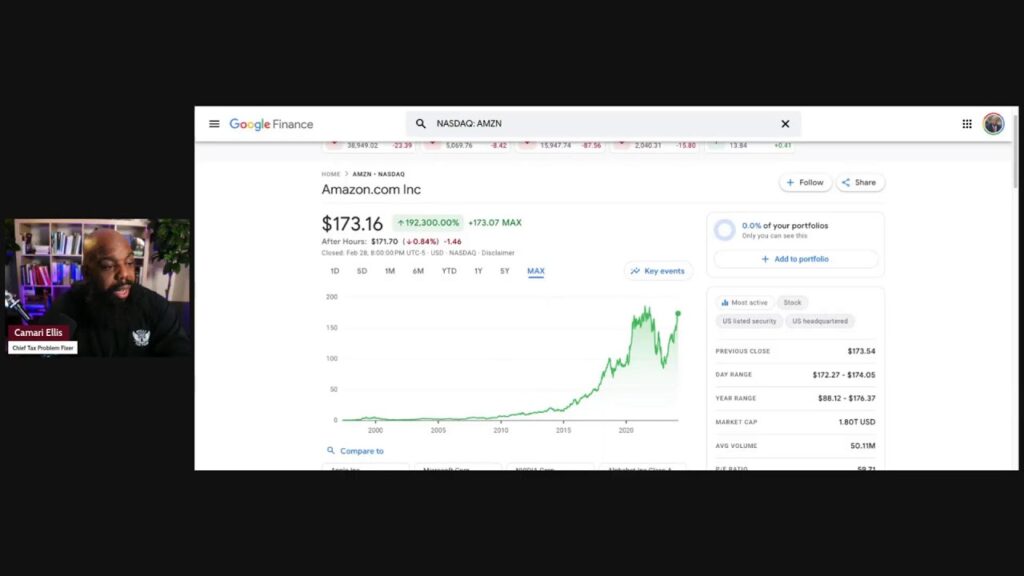This screenshot has height=576, width=1024.
Task: Switch chart range to 1D
Action: [335, 271]
